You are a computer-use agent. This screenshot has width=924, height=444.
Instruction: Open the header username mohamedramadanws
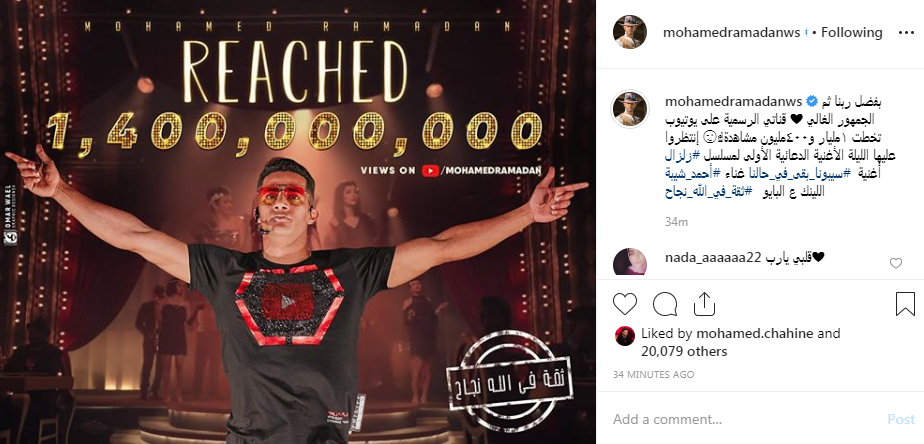point(732,32)
